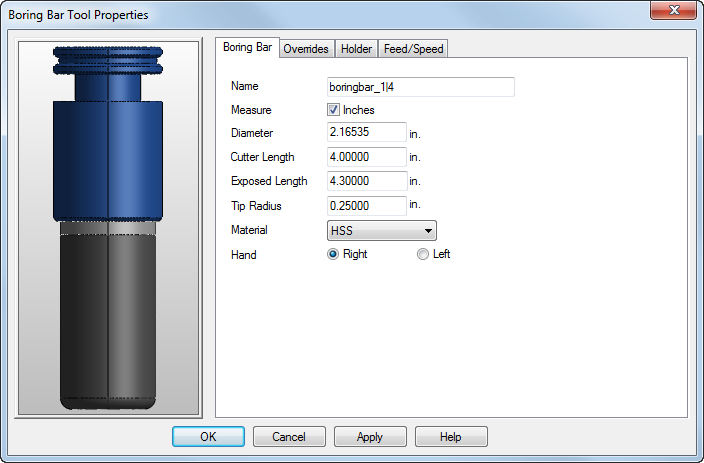Image resolution: width=704 pixels, height=463 pixels.
Task: Open the Holder tab
Action: coord(356,49)
